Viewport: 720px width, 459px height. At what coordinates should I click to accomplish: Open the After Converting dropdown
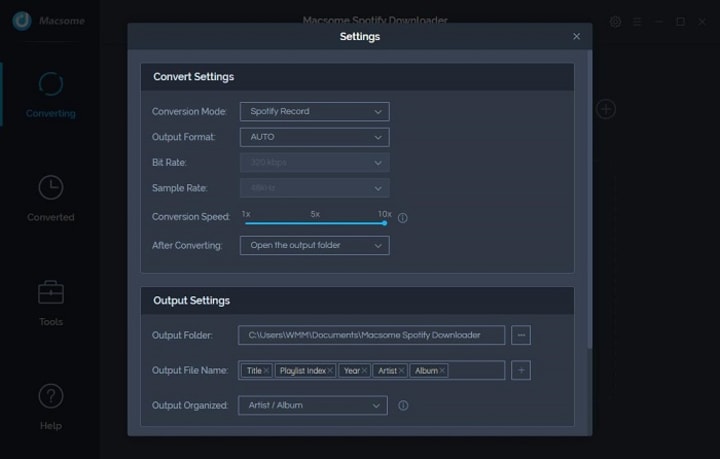315,246
